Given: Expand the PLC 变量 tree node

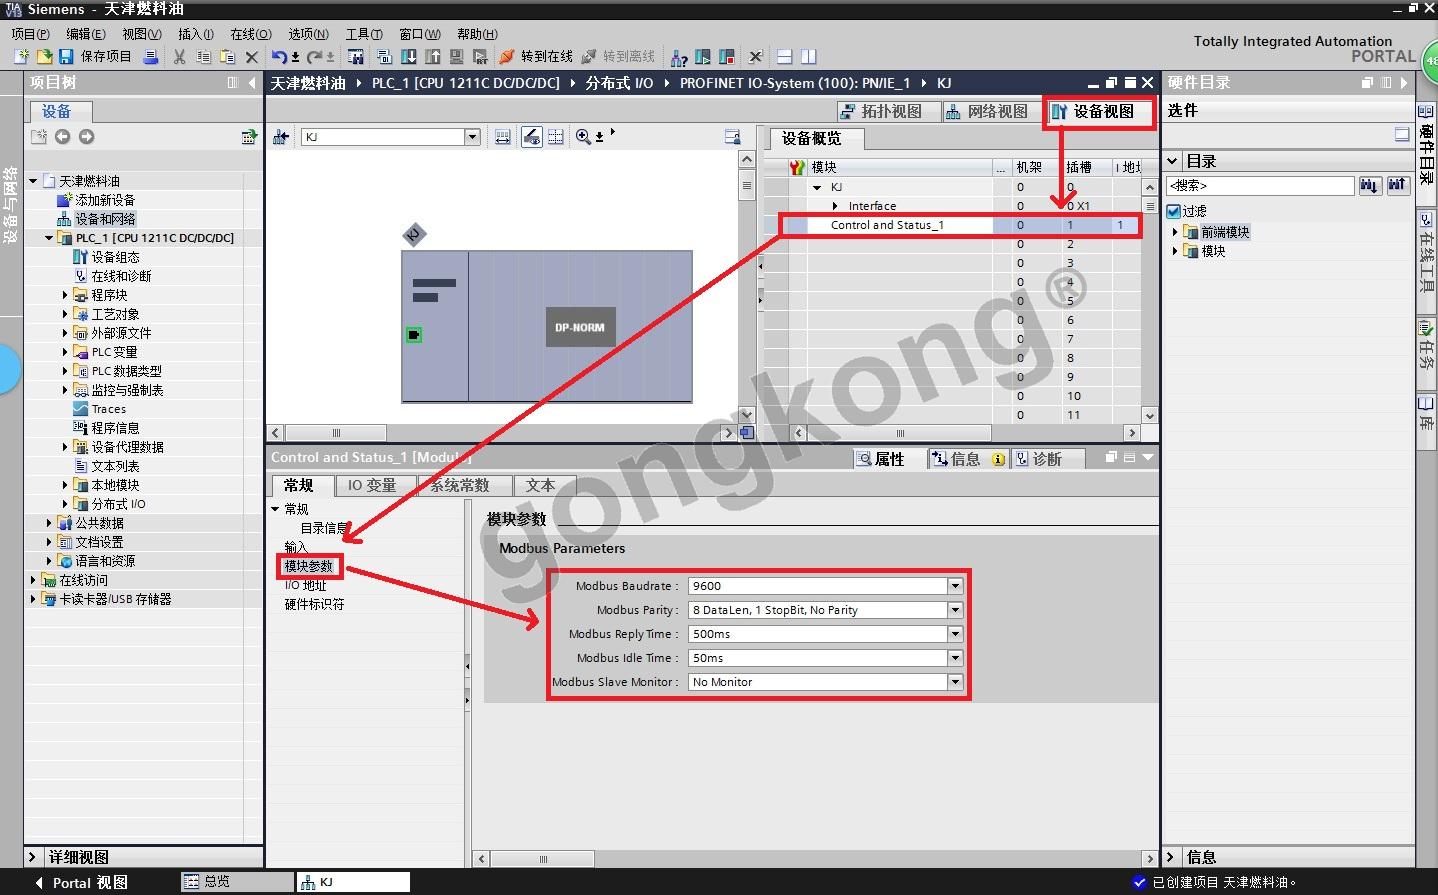Looking at the screenshot, I should (x=66, y=352).
